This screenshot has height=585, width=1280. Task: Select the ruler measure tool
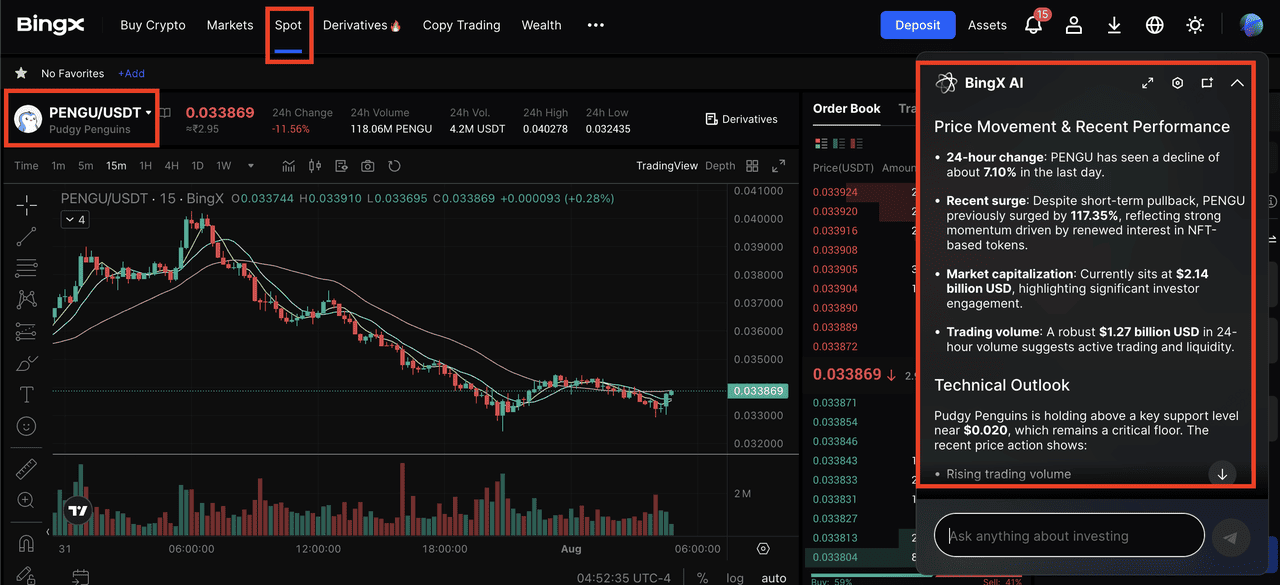click(x=27, y=468)
